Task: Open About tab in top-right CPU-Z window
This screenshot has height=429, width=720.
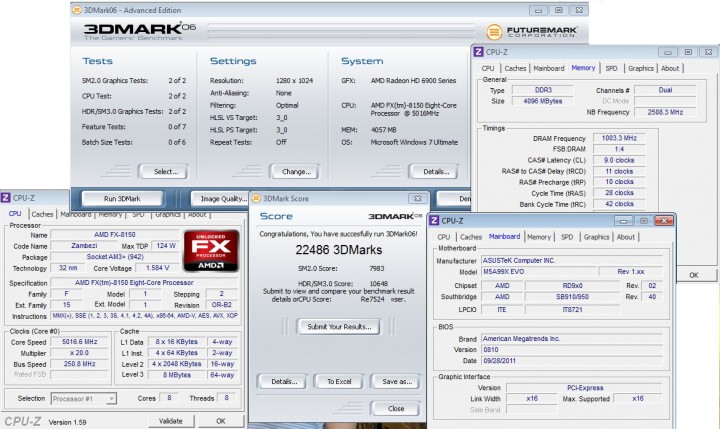Action: coord(669,68)
